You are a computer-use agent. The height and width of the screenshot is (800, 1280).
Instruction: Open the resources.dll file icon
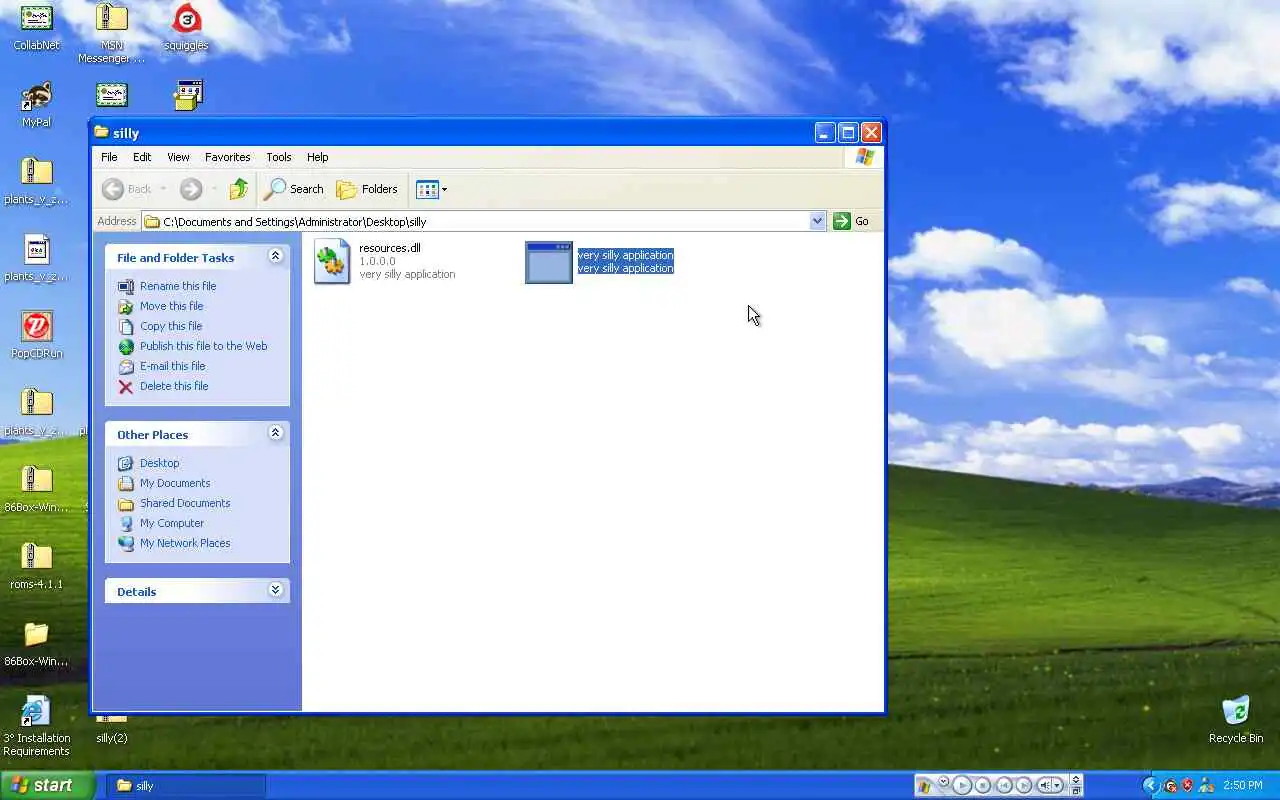pyautogui.click(x=332, y=262)
